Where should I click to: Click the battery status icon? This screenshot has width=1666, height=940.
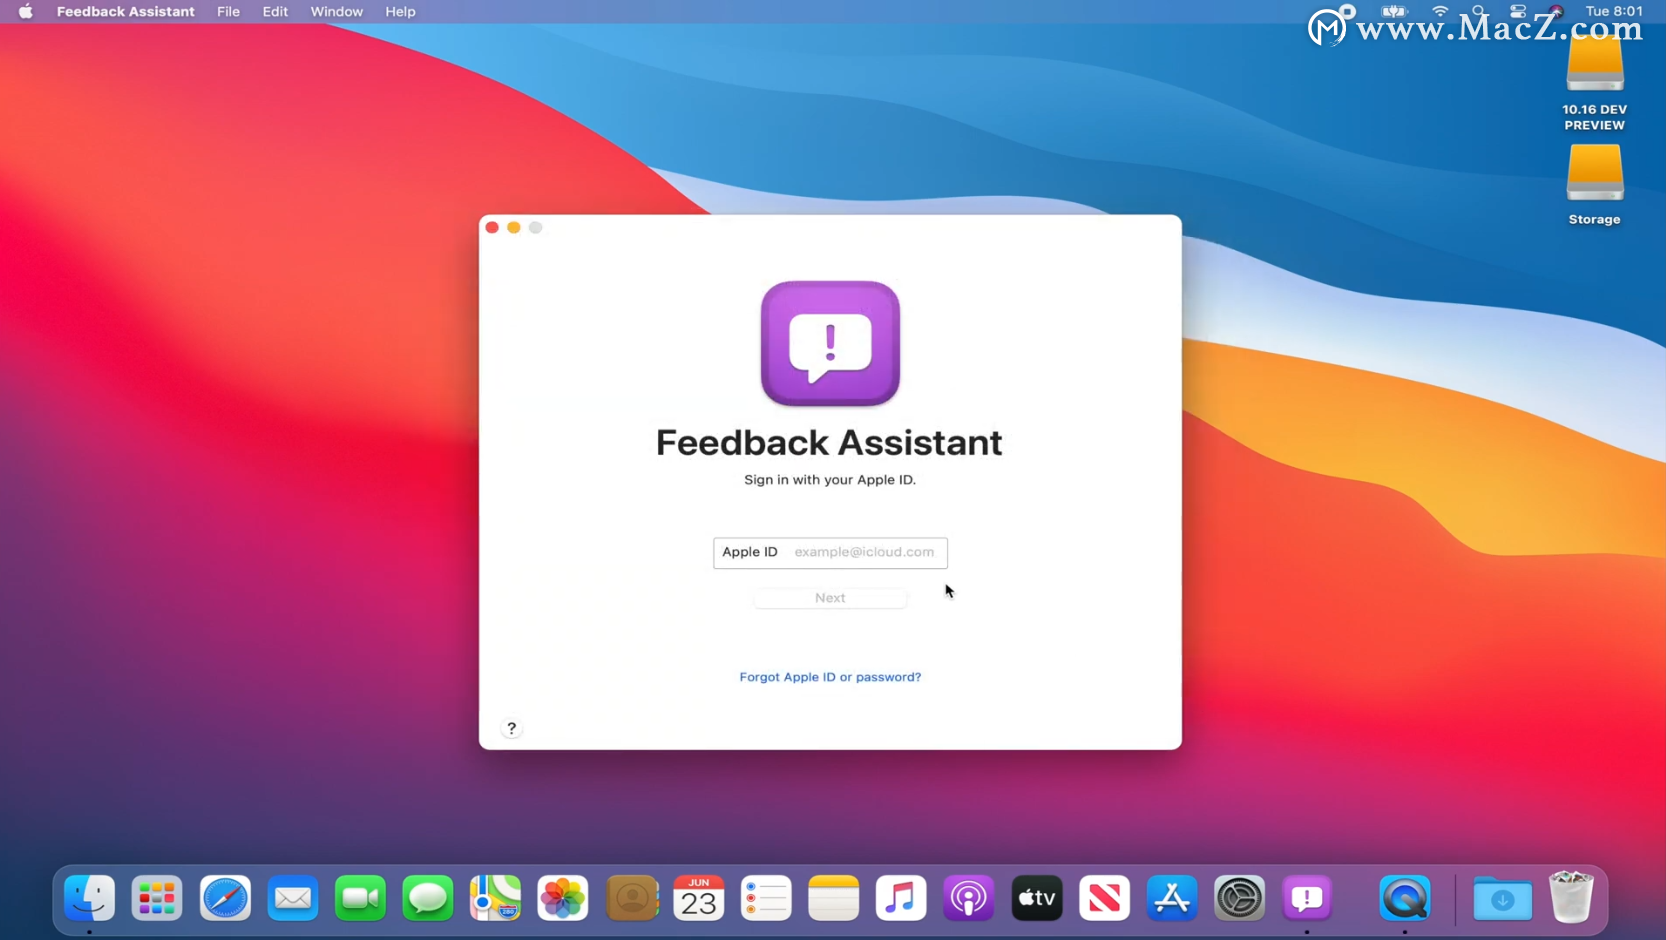tap(1394, 12)
